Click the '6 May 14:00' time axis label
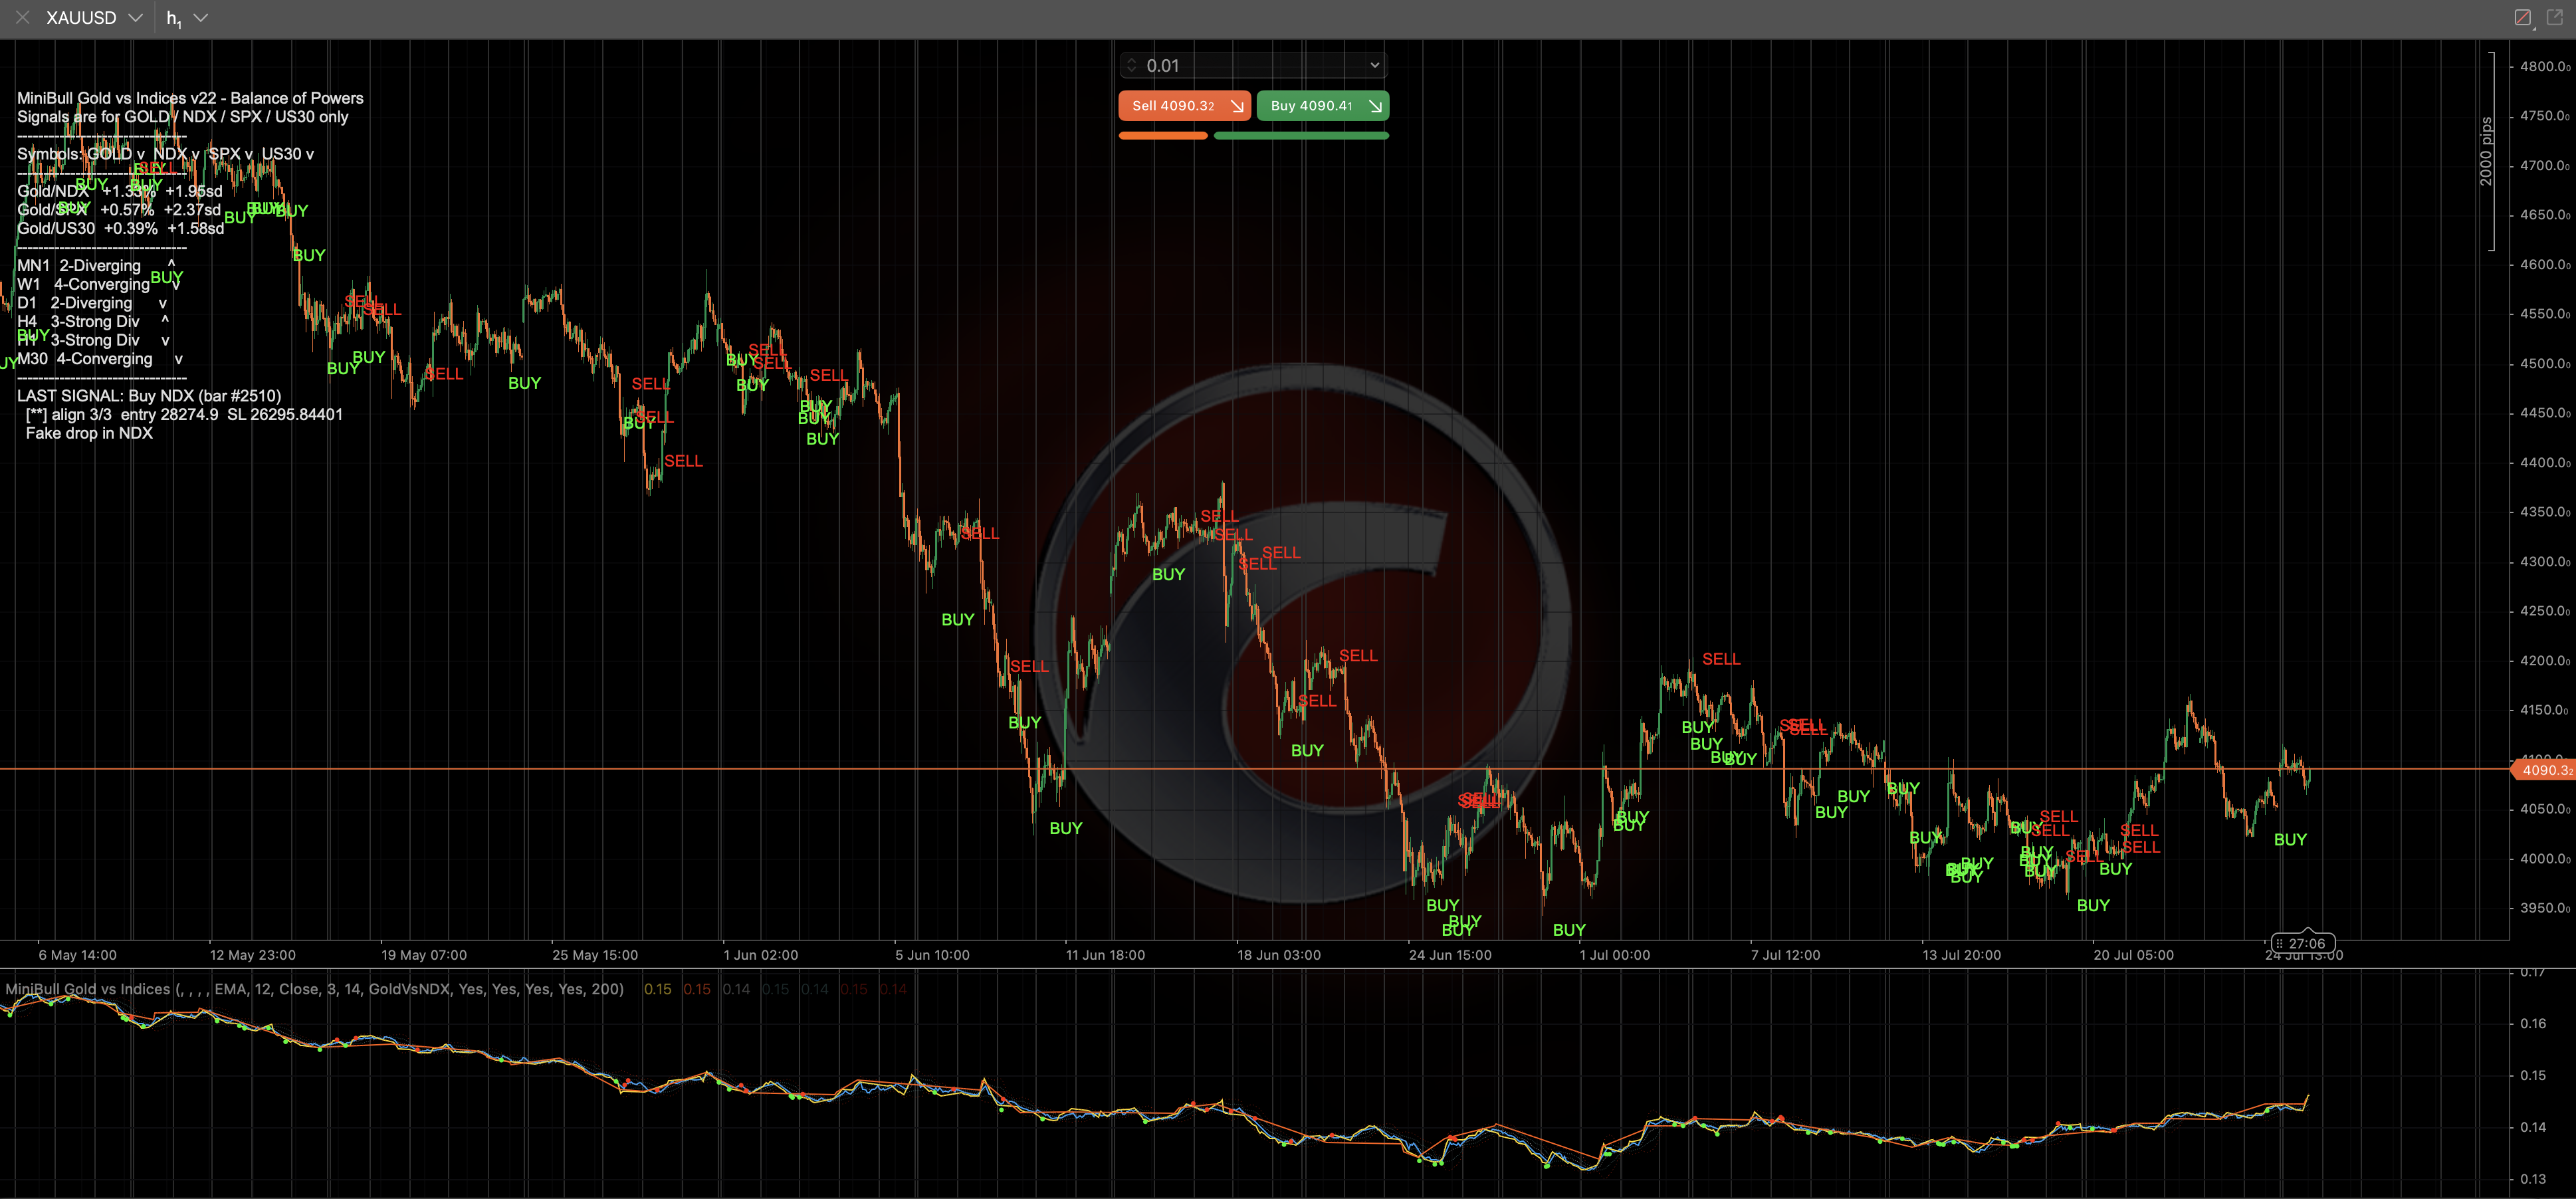This screenshot has height=1199, width=2576. [77, 955]
